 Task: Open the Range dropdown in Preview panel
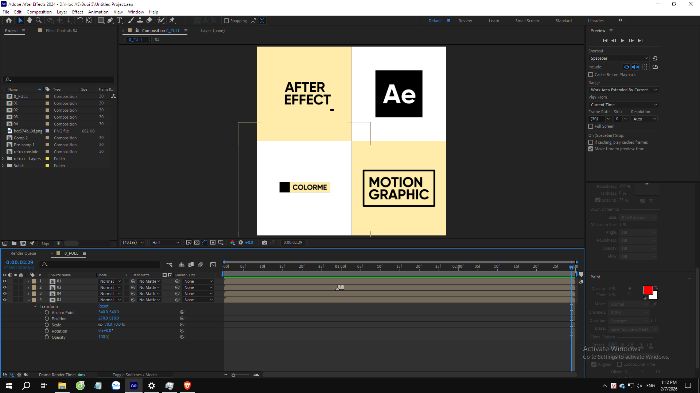pyautogui.click(x=624, y=90)
